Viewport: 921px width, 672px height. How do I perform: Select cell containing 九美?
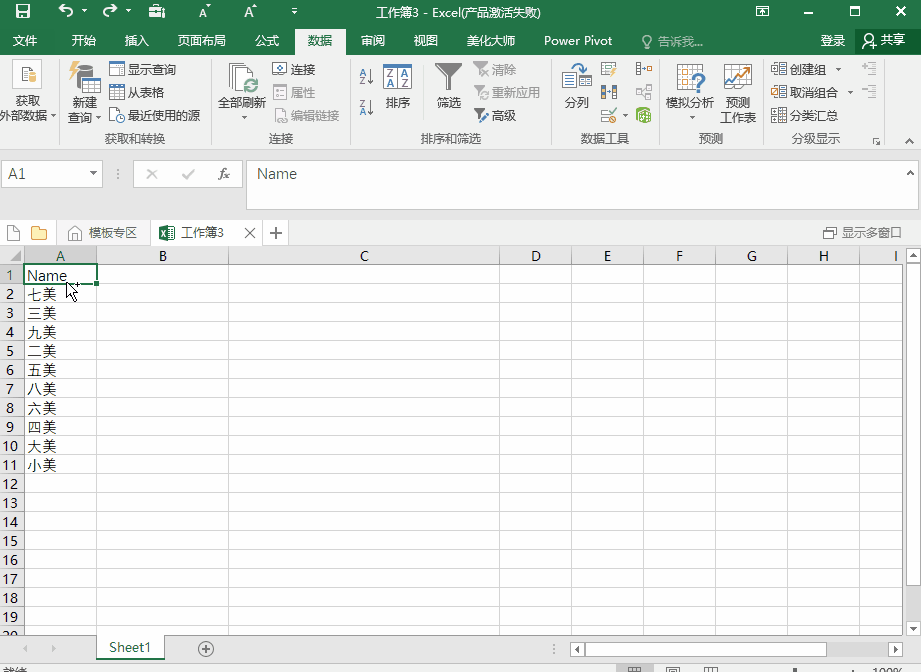[60, 332]
